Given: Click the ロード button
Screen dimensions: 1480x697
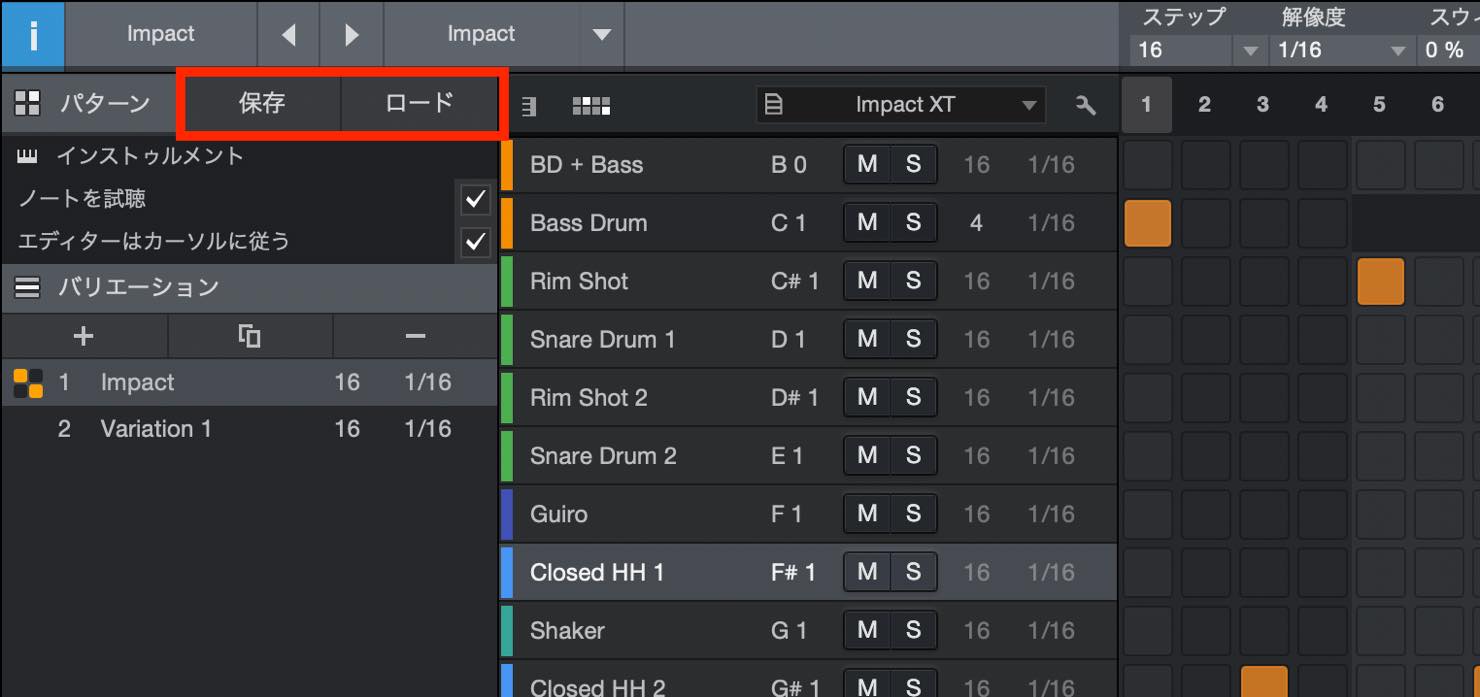Looking at the screenshot, I should (x=419, y=103).
